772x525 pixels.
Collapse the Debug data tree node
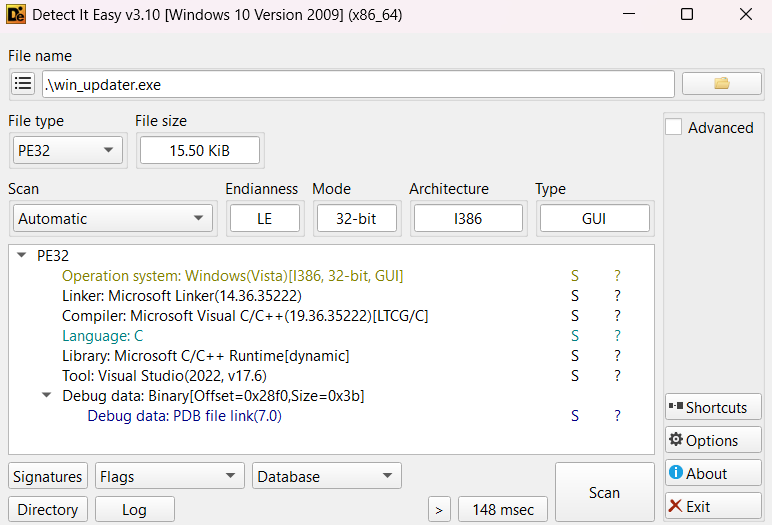point(47,396)
